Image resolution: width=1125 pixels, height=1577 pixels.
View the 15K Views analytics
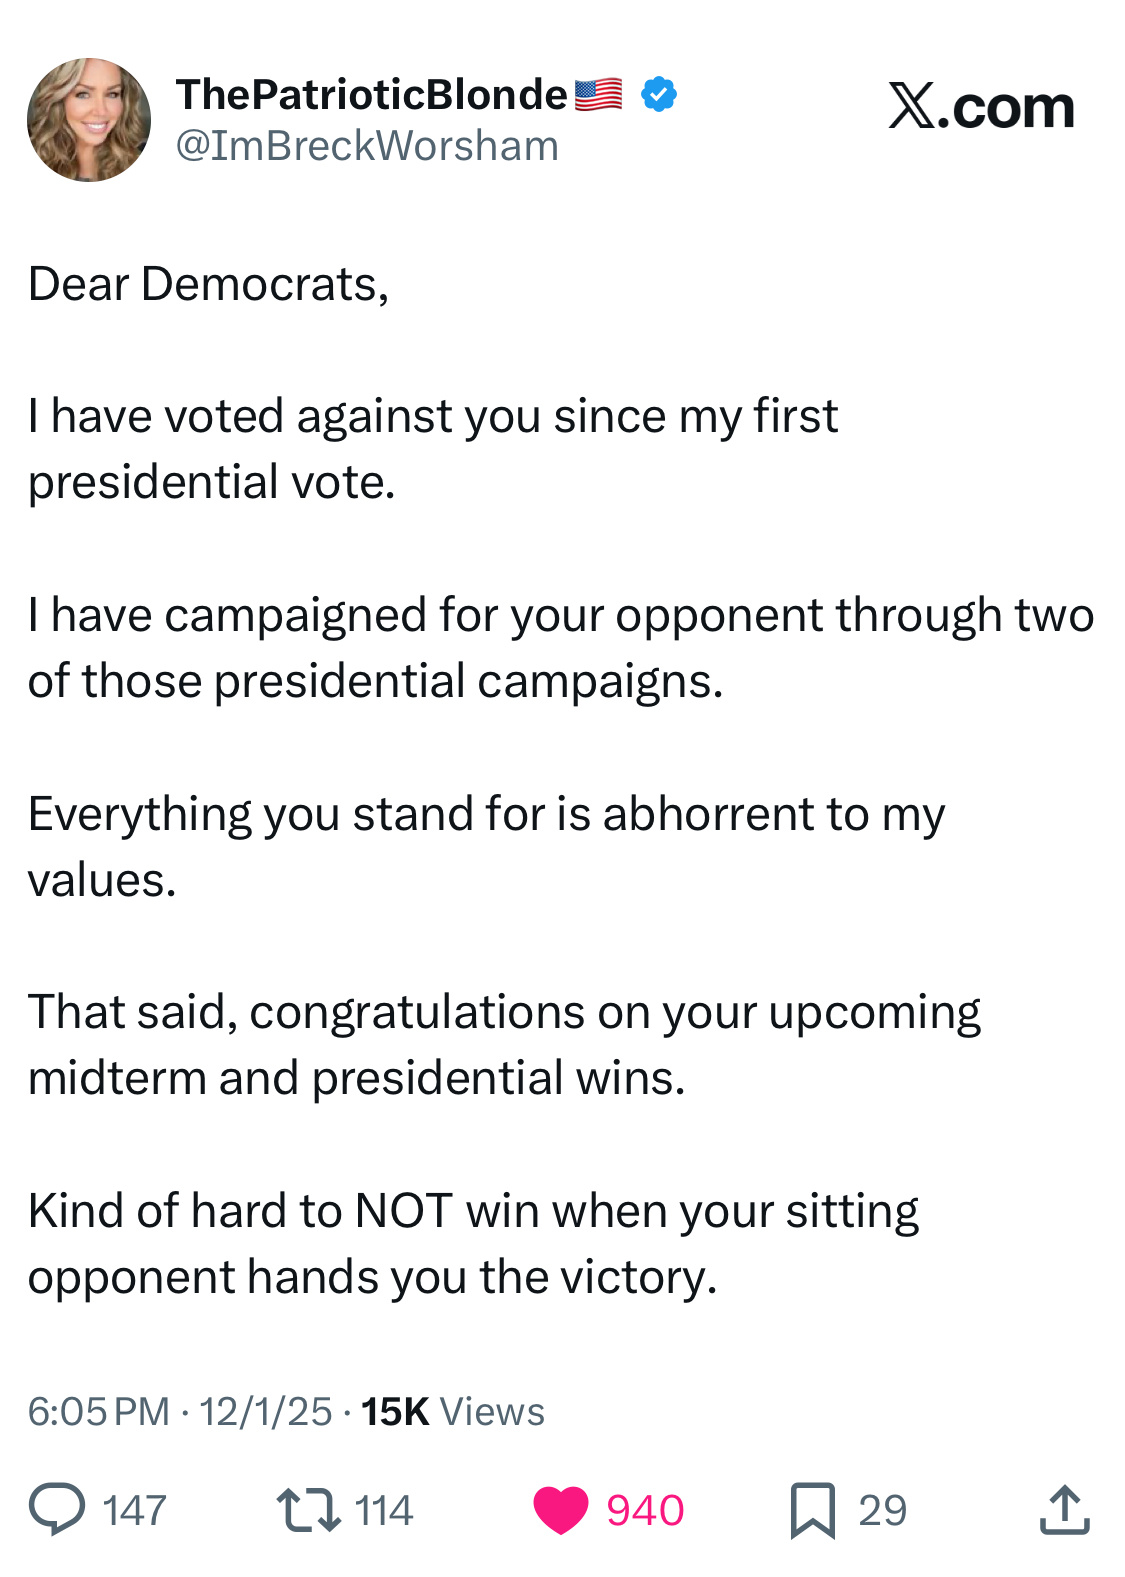[x=452, y=1412]
